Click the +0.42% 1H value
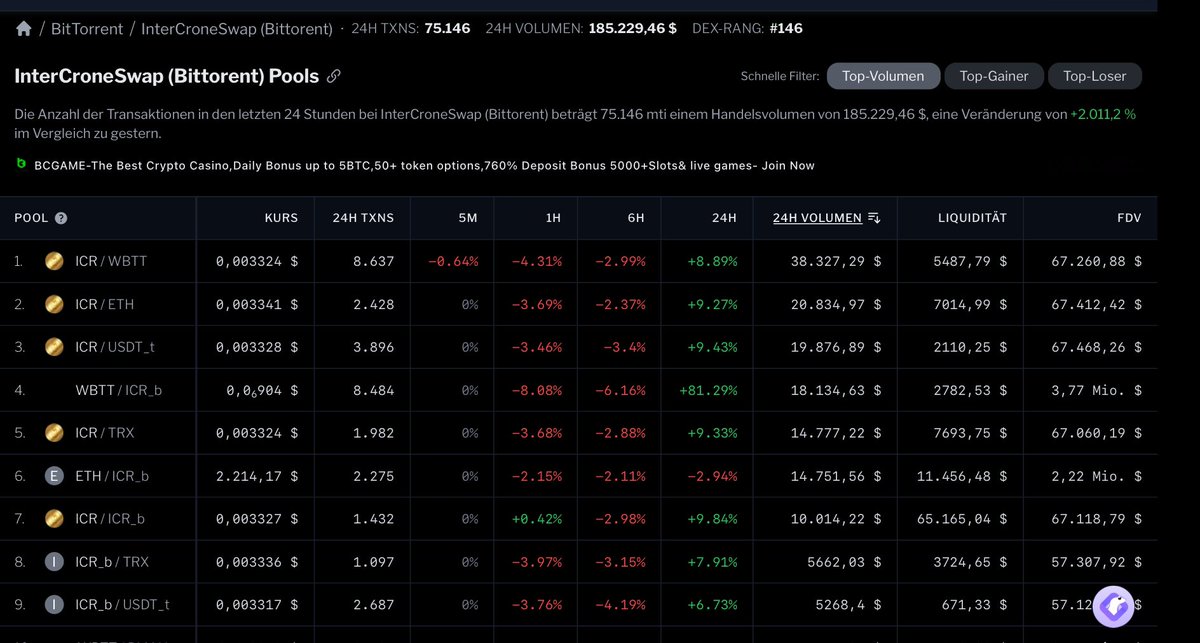The image size is (1200, 643). 536,518
